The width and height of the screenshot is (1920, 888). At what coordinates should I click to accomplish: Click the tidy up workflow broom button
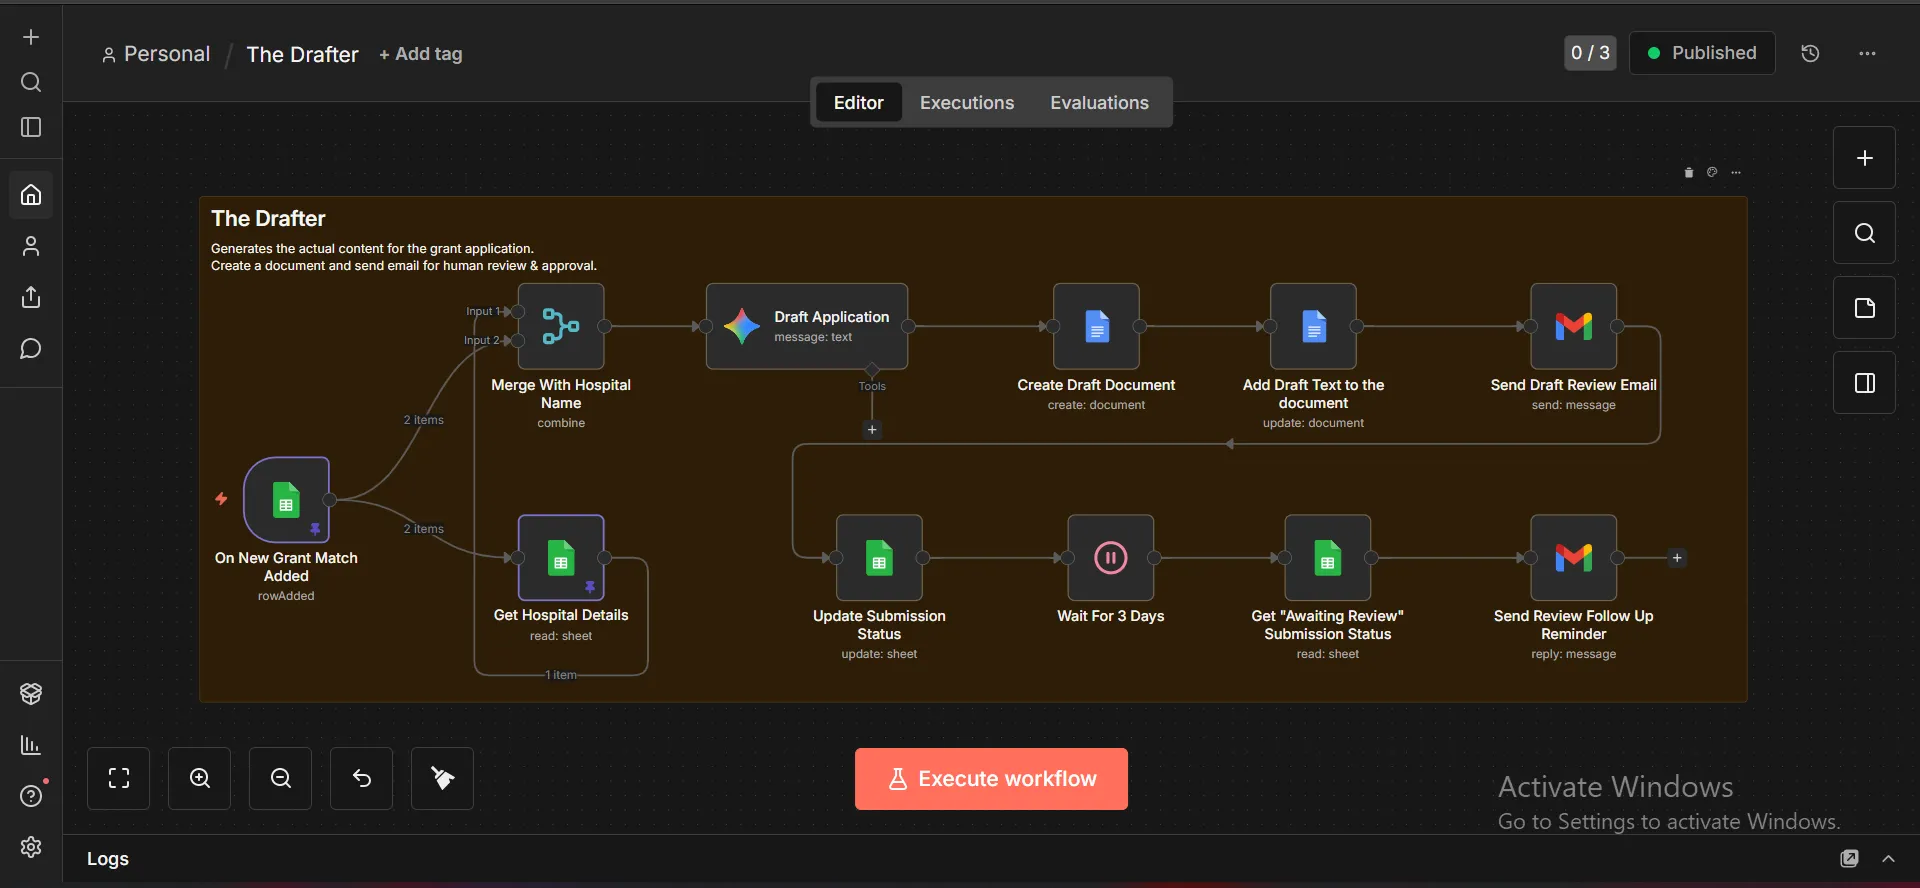pyautogui.click(x=442, y=778)
